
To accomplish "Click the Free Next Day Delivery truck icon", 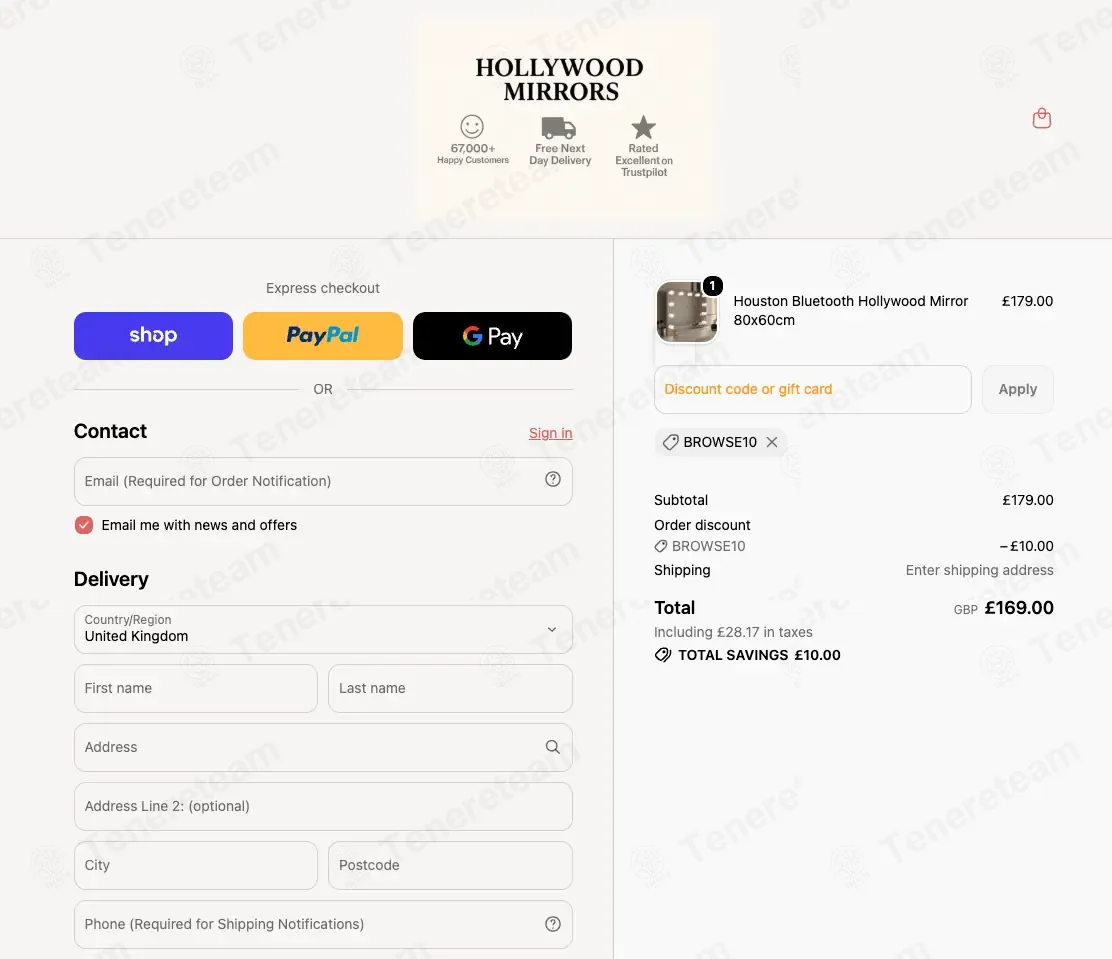I will click(559, 128).
